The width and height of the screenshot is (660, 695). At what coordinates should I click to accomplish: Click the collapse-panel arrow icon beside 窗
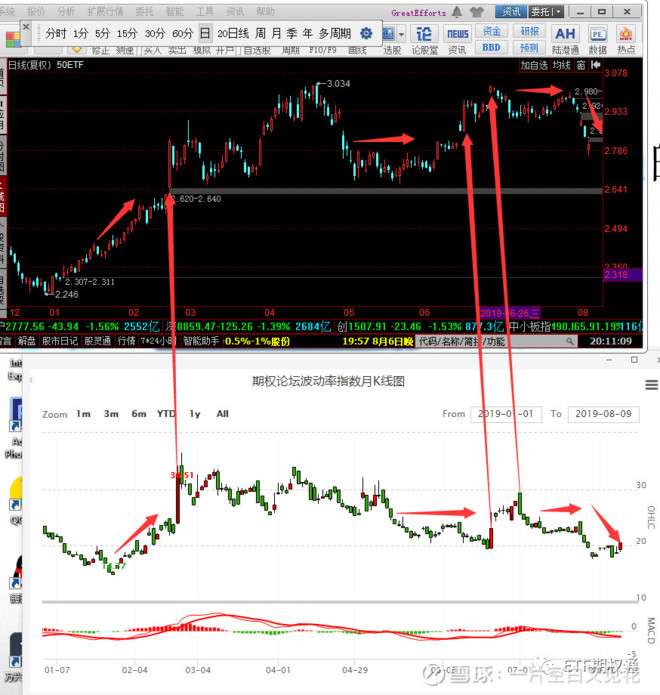(596, 65)
